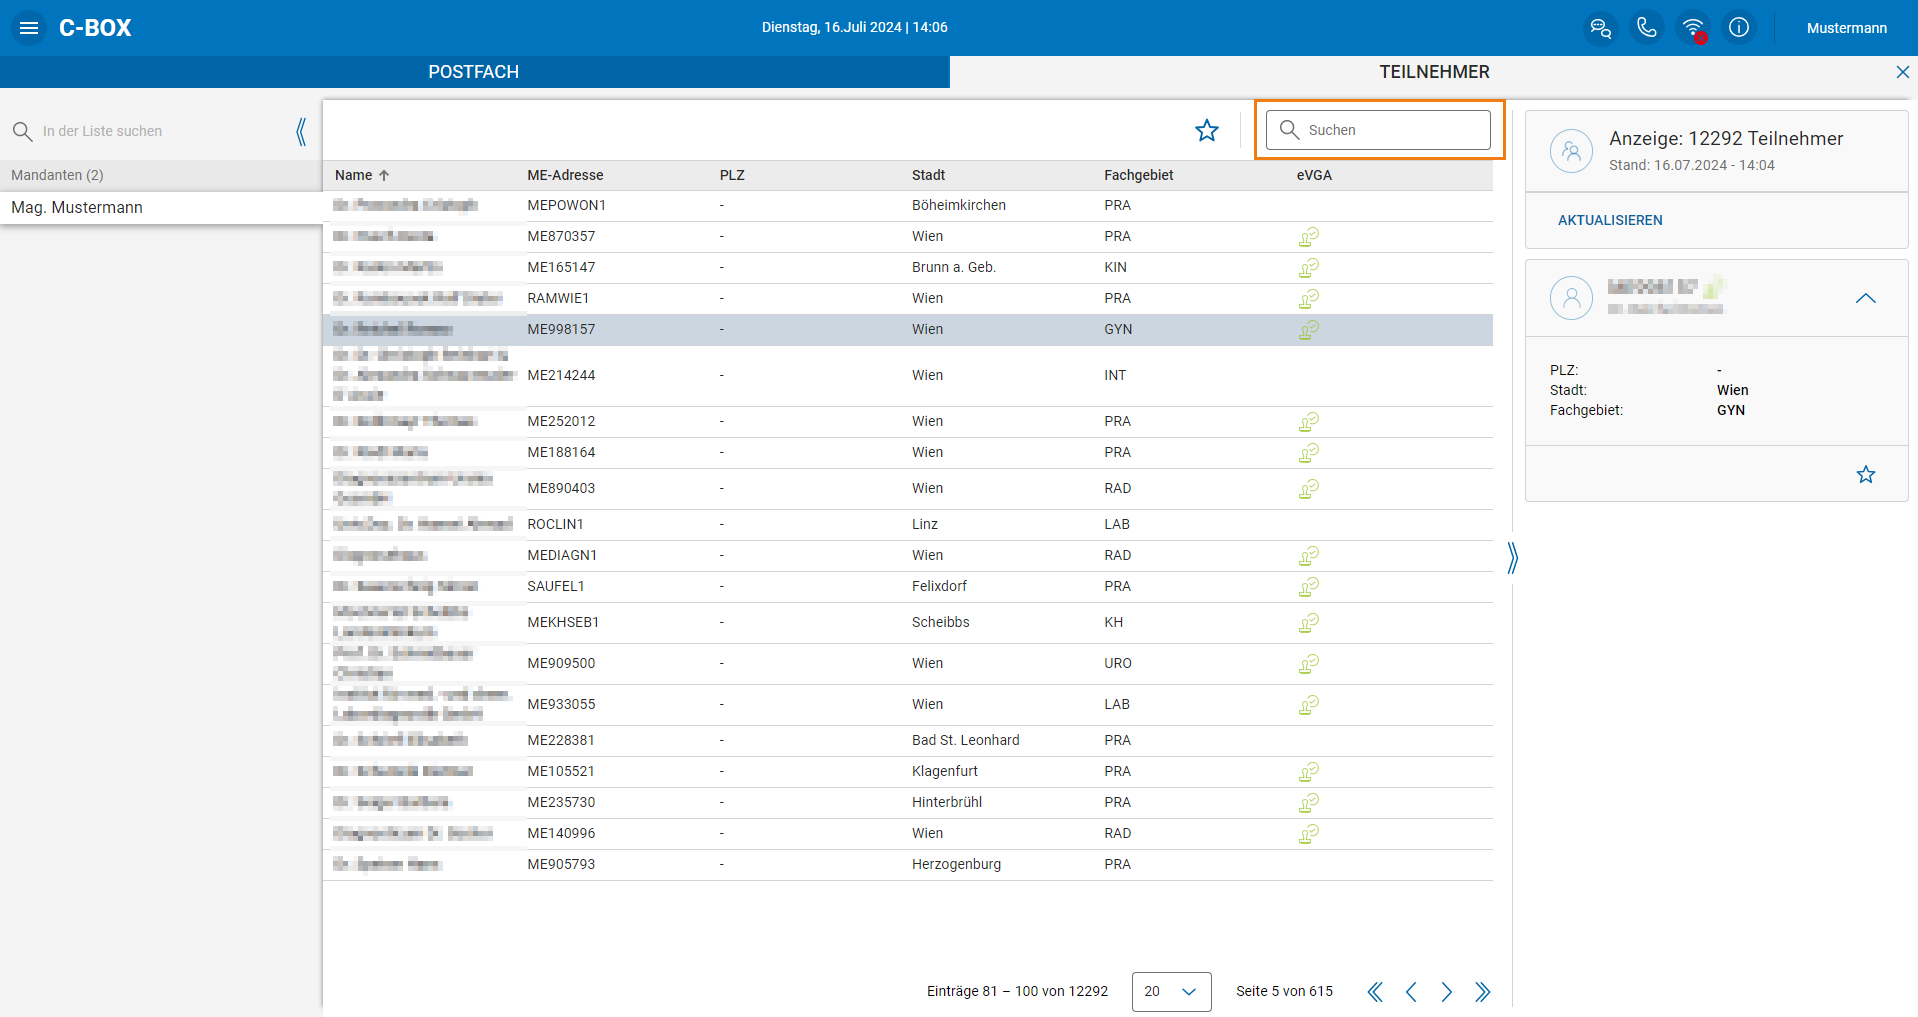The image size is (1918, 1017).
Task: Toggle favorites star filter above table
Action: click(1207, 131)
